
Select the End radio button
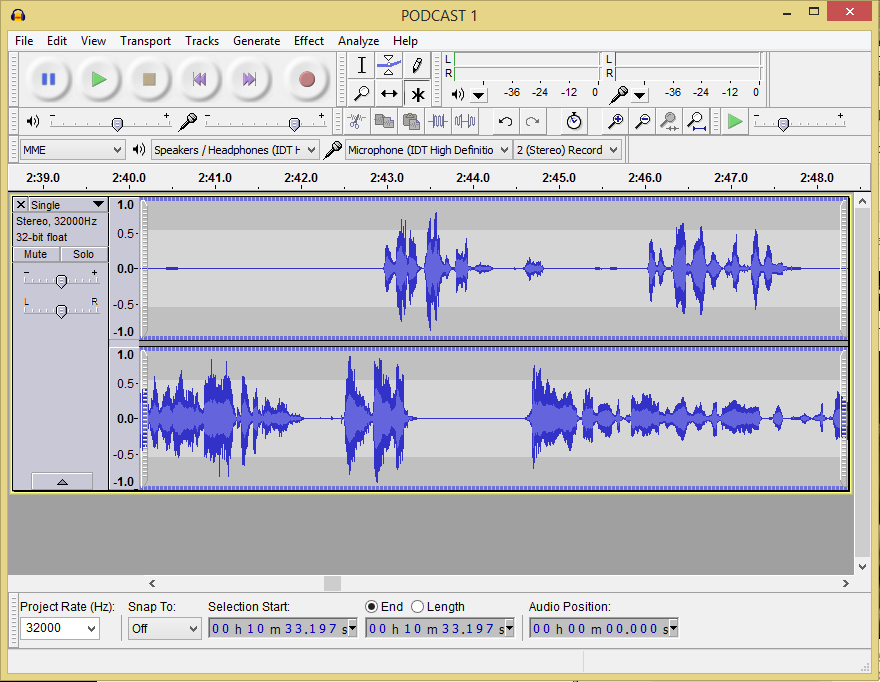[x=371, y=607]
